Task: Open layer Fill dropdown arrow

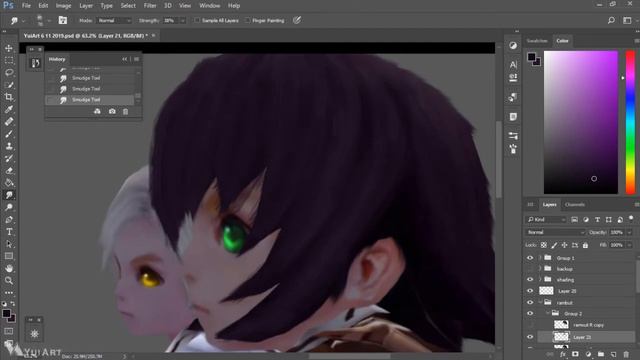Action: point(629,245)
